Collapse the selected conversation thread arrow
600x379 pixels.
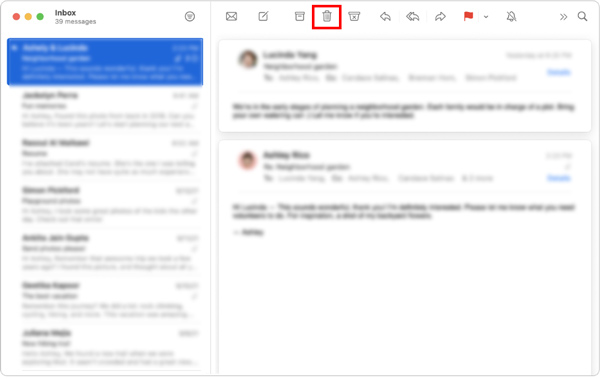click(15, 48)
